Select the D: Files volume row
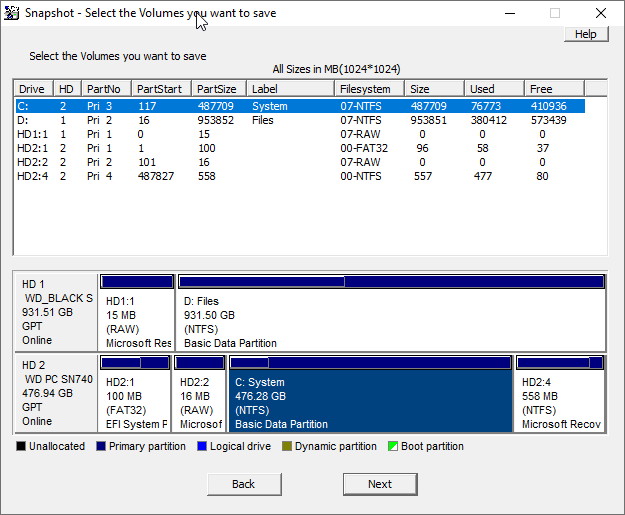This screenshot has width=625, height=515. coord(300,120)
